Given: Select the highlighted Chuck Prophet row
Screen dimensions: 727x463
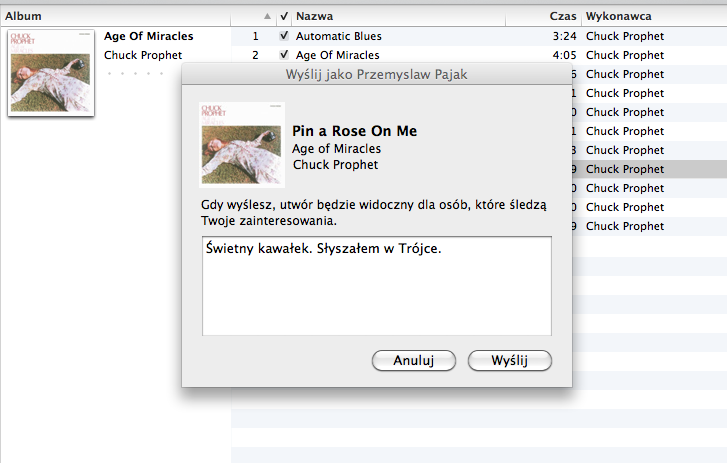Looking at the screenshot, I should (x=650, y=169).
